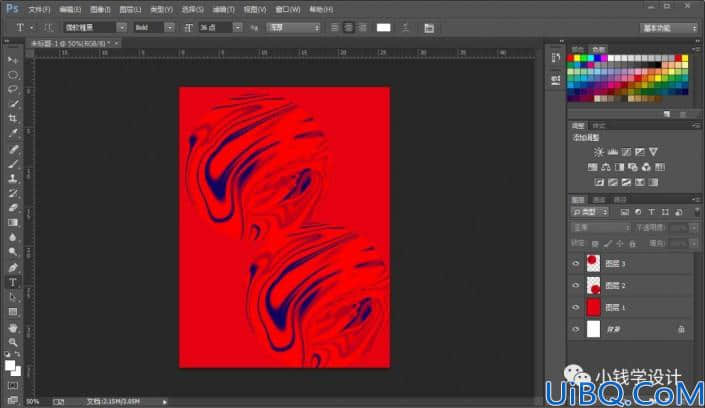Open the layer blending mode dropdown

601,228
